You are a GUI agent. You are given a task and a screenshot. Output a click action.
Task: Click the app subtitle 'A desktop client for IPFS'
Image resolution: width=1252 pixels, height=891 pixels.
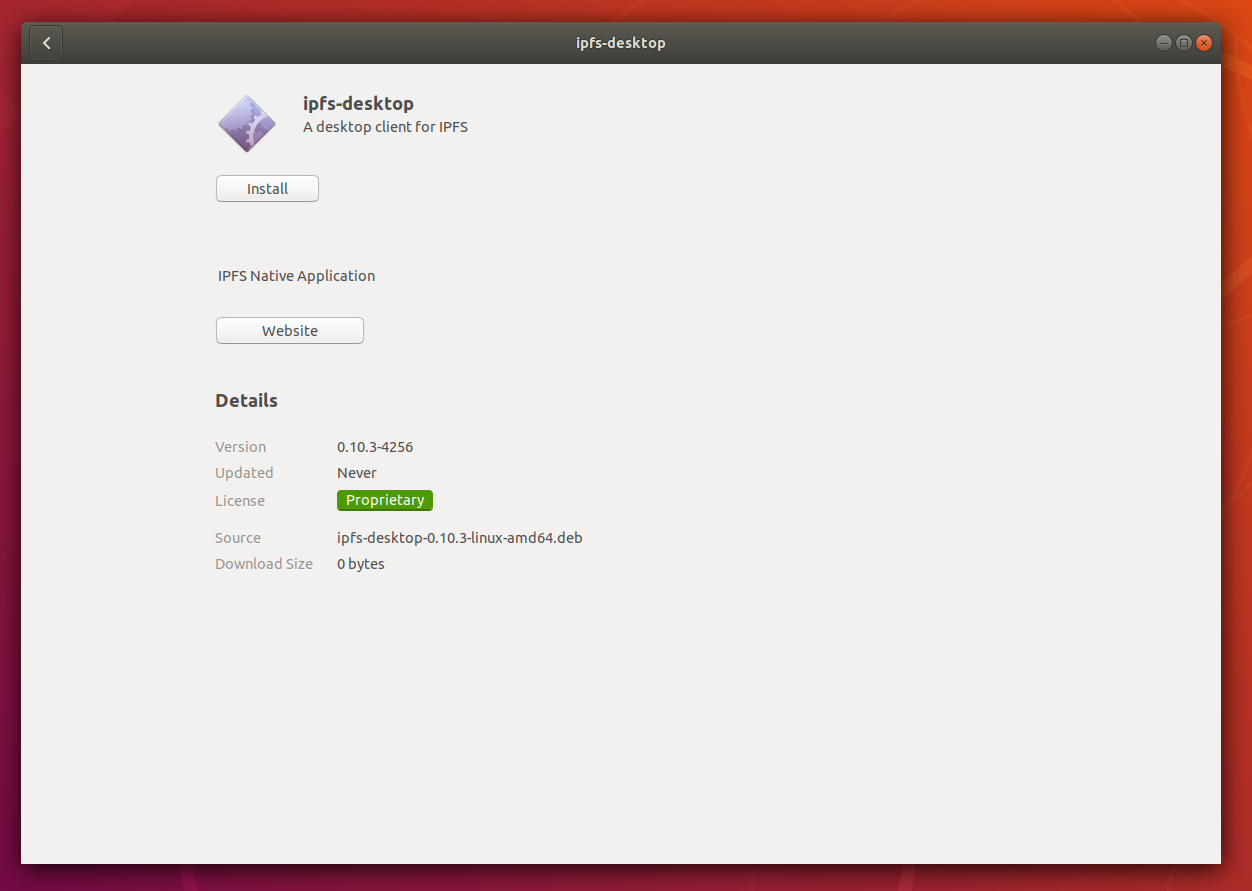pyautogui.click(x=385, y=127)
